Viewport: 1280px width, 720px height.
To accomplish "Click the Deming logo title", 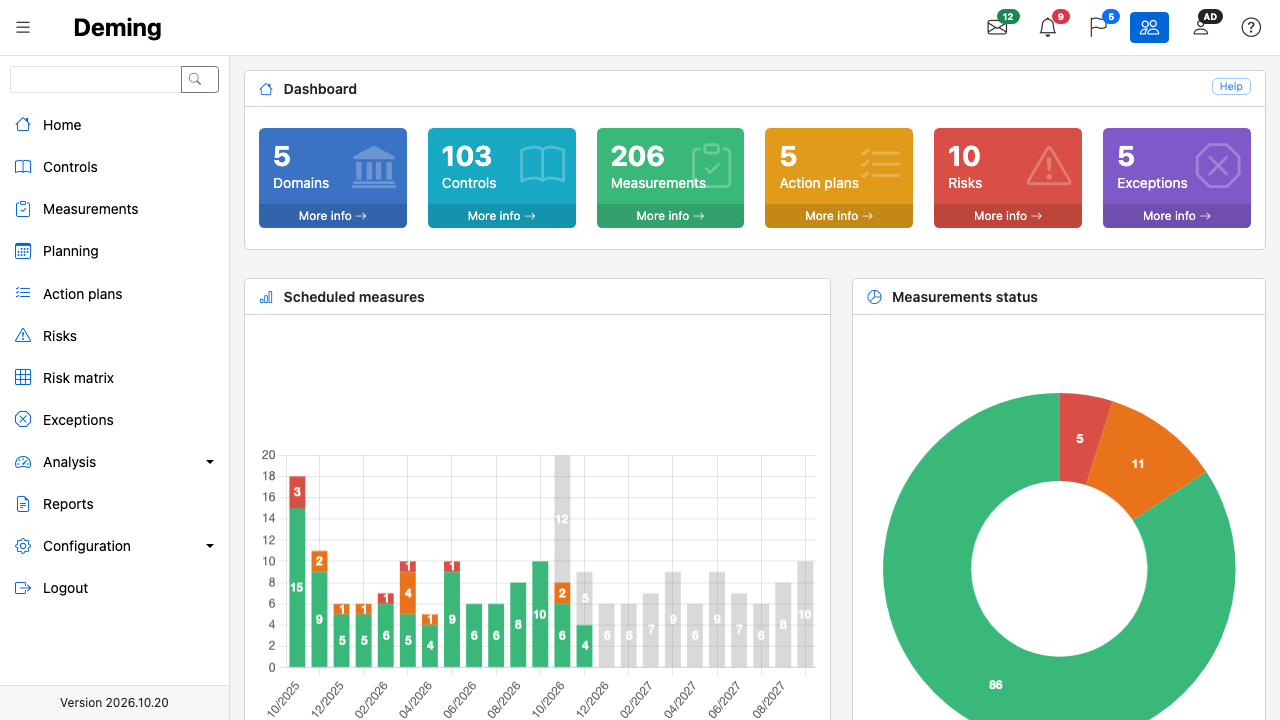I will (117, 28).
